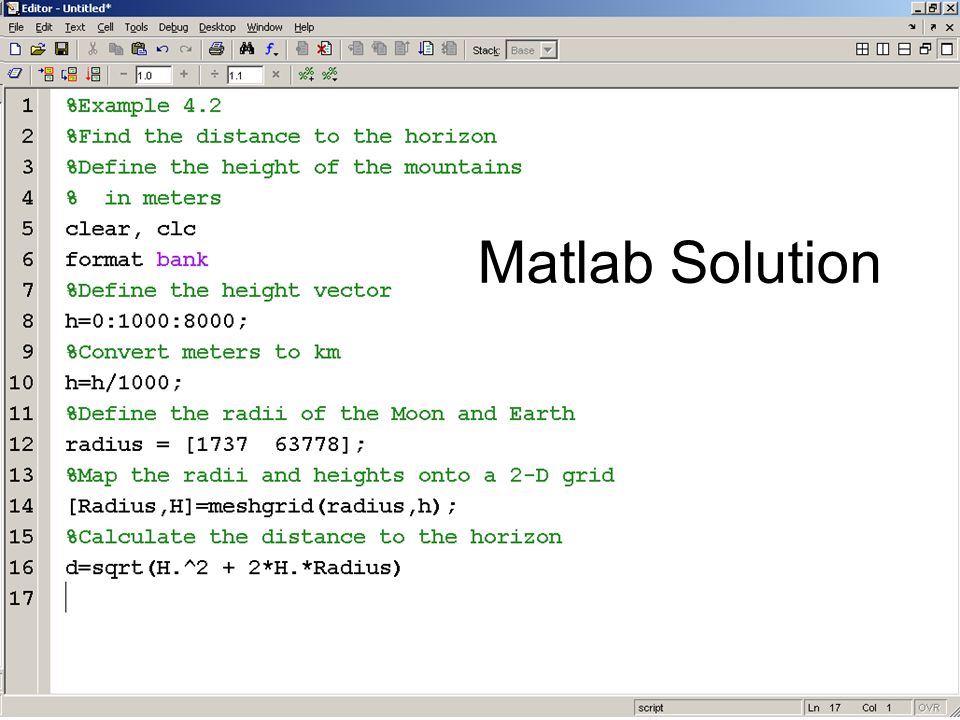Evaluate the current cell

(47, 74)
